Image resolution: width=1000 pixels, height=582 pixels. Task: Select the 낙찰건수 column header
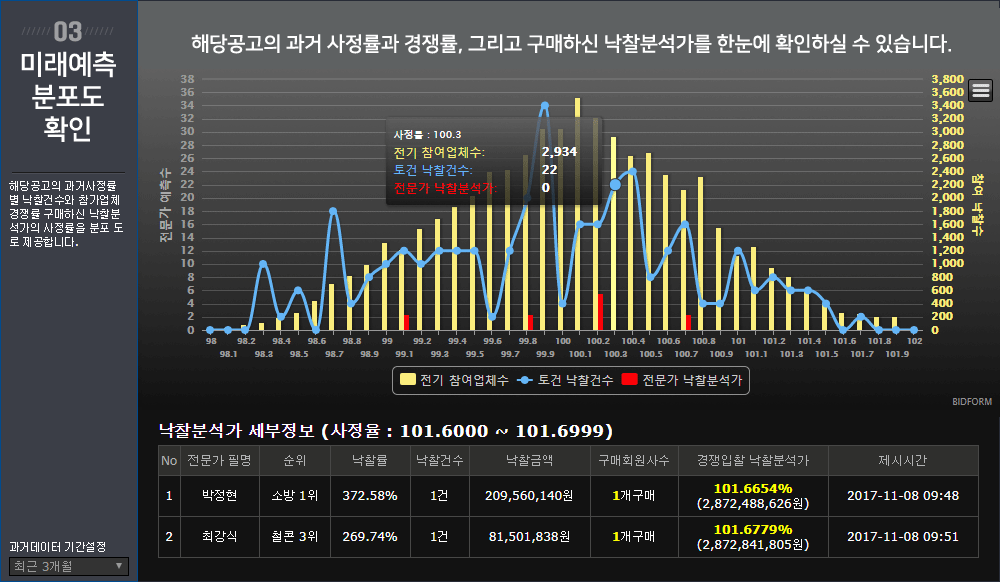[439, 460]
